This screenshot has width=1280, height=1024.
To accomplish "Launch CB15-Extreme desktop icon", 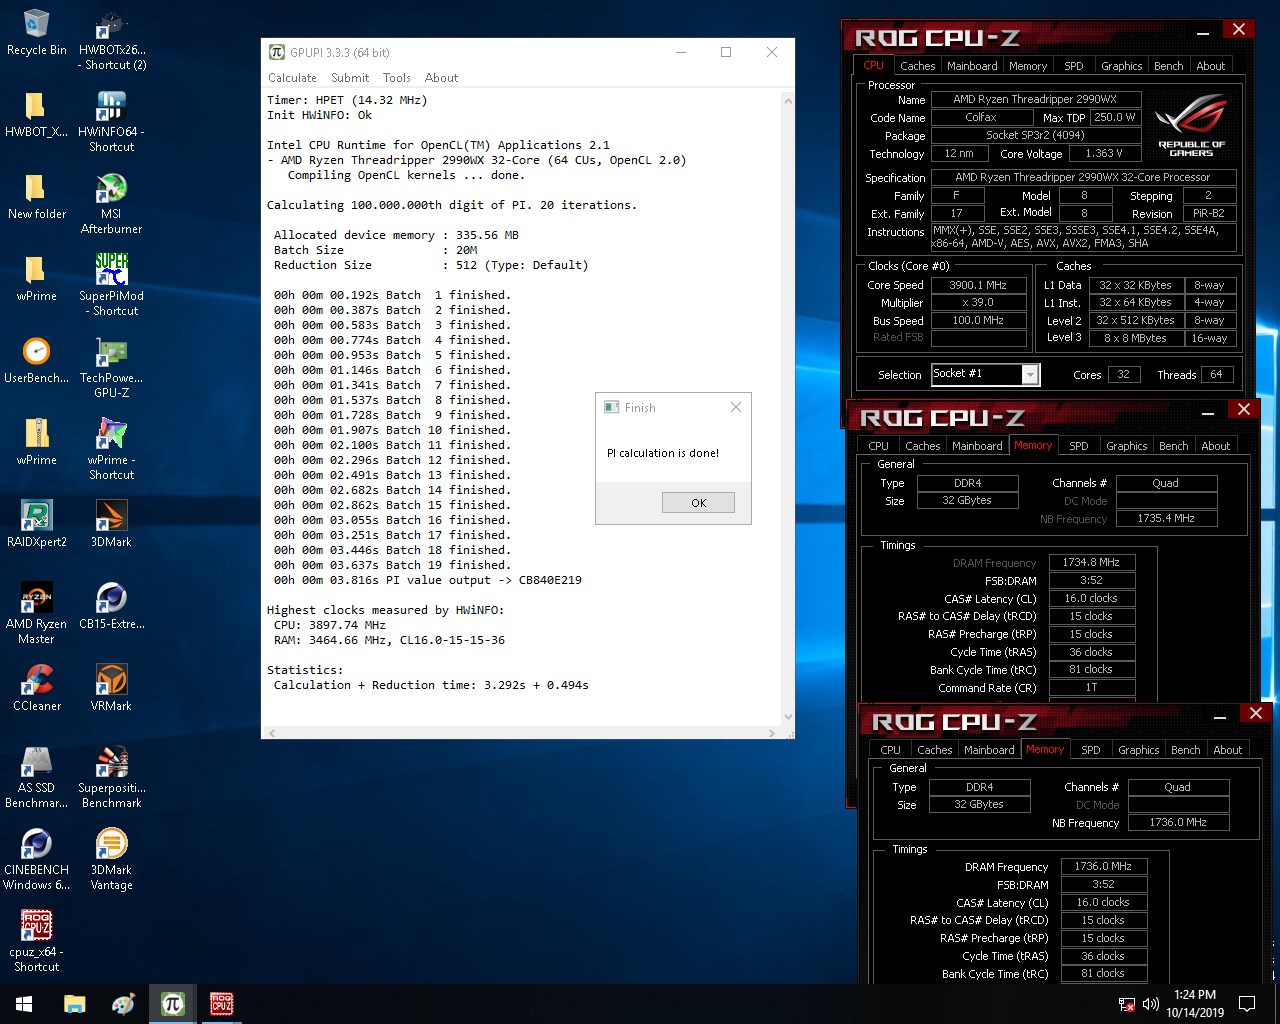I will pyautogui.click(x=111, y=607).
